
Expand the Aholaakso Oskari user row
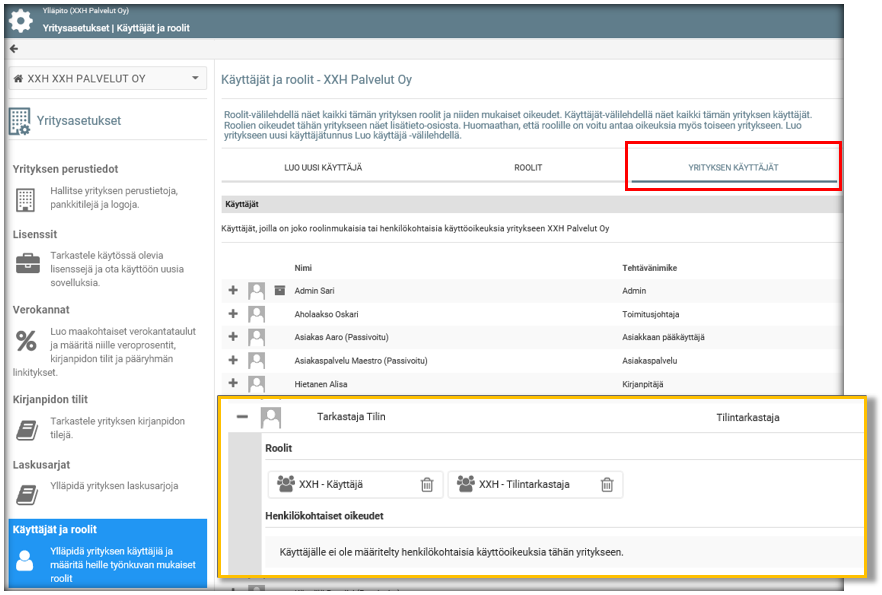point(234,313)
